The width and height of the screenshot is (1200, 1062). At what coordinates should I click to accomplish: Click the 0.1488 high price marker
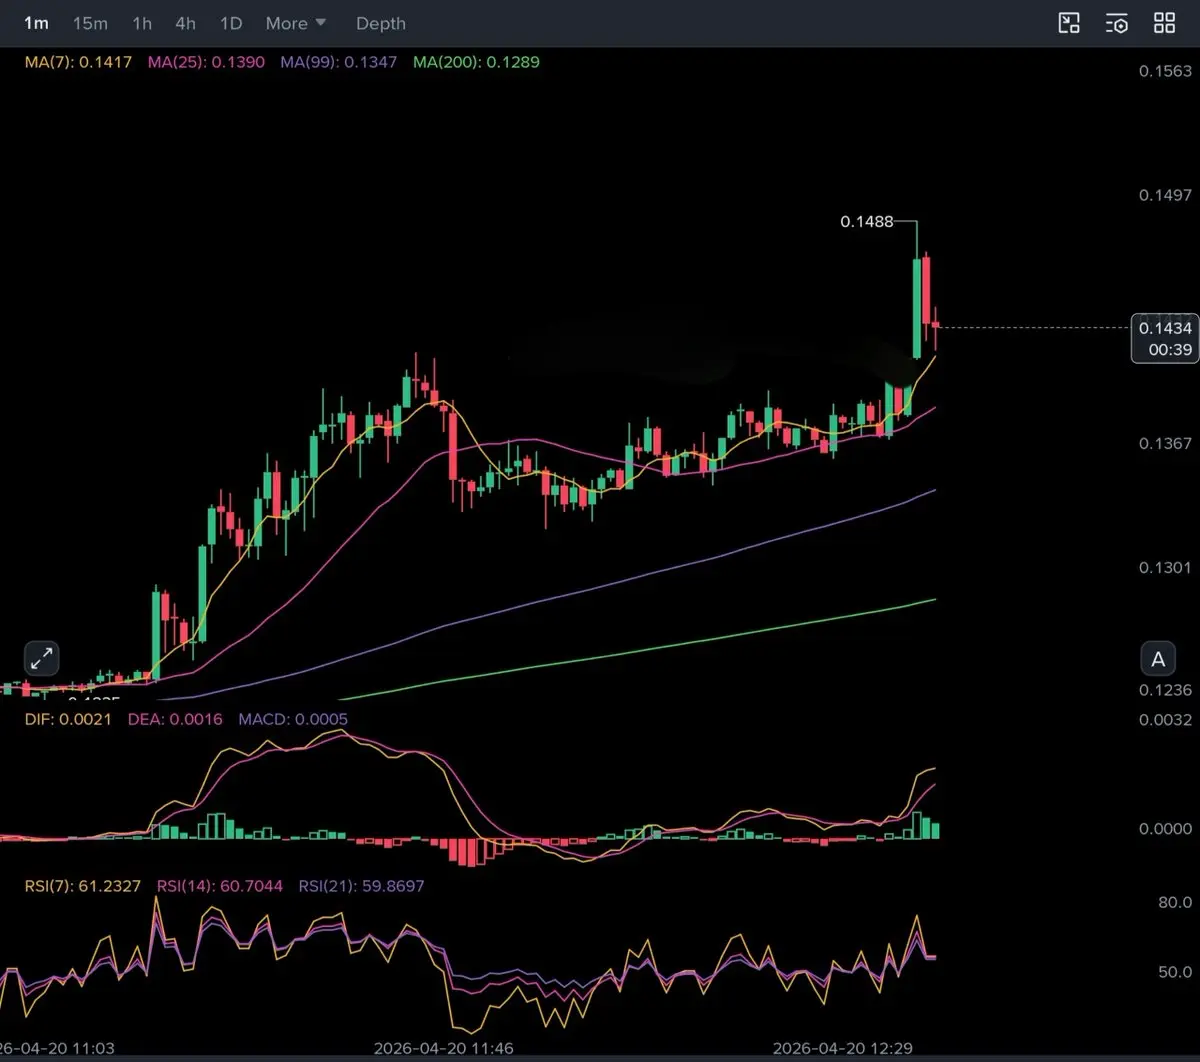coord(867,222)
